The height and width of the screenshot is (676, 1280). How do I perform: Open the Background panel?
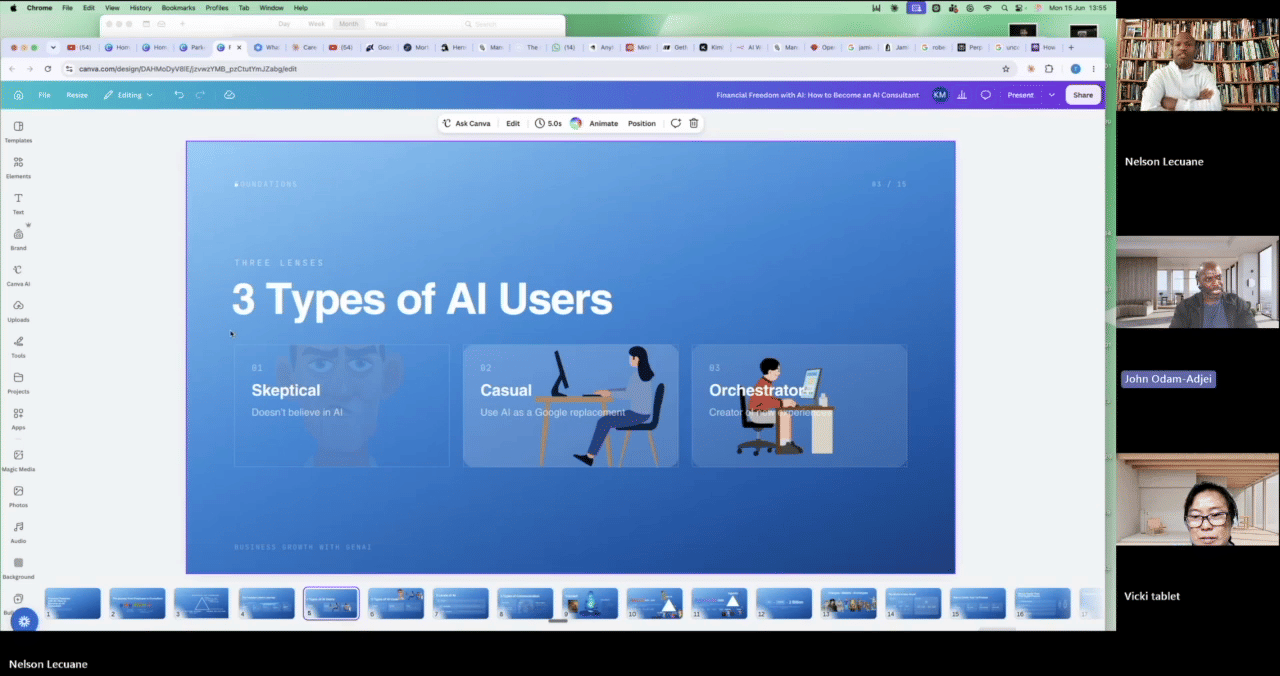point(18,568)
